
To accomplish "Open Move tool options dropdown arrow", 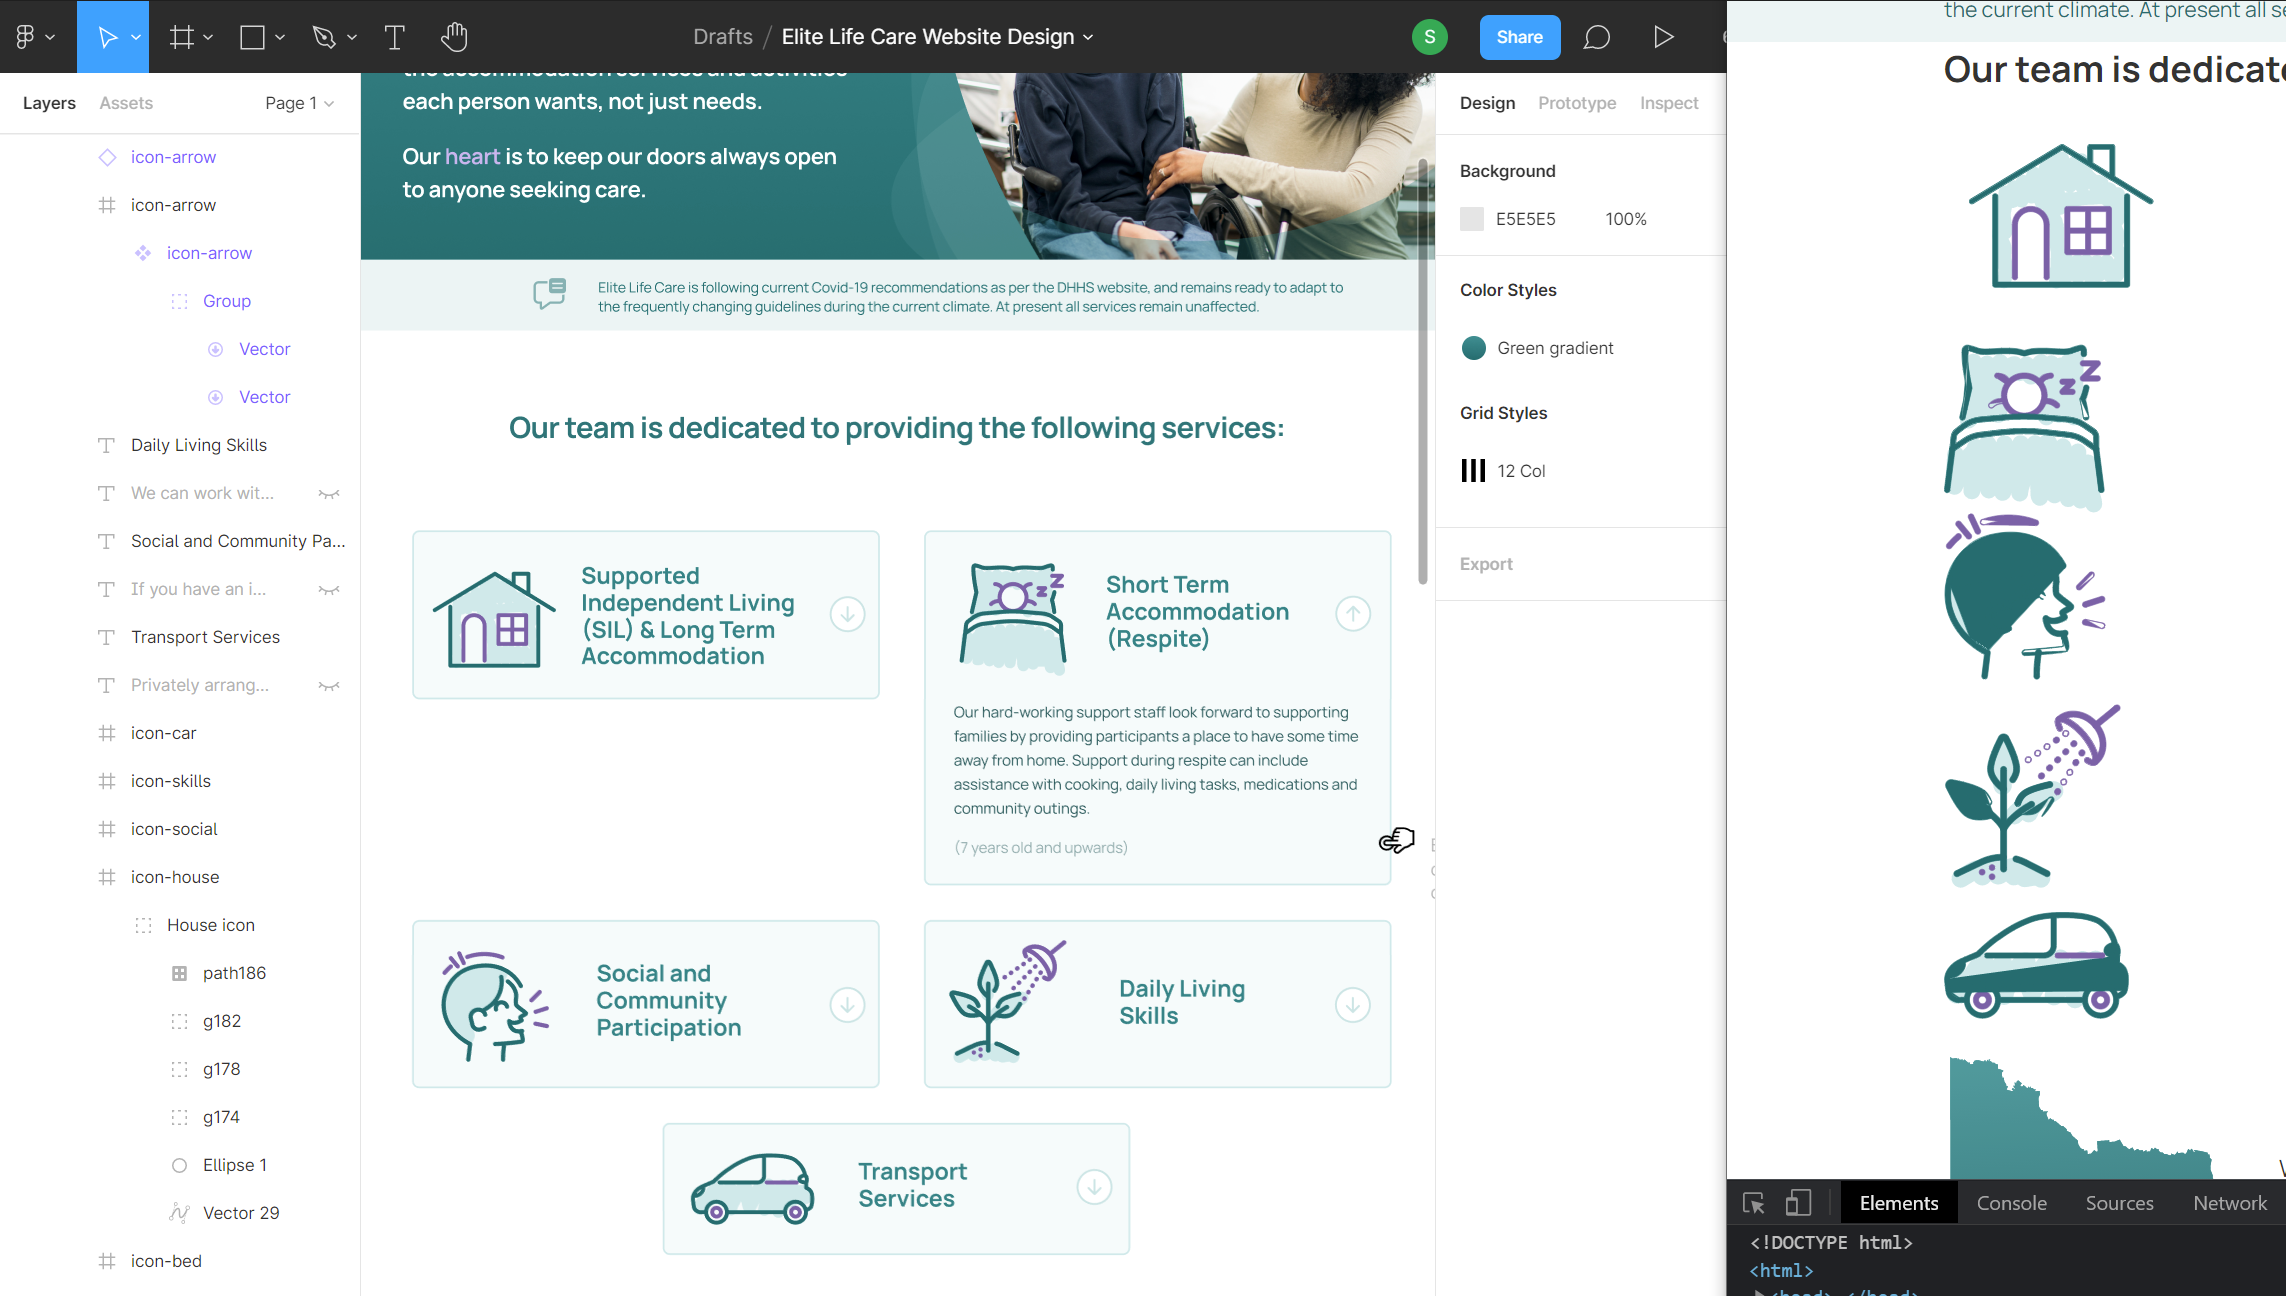I will tap(136, 38).
